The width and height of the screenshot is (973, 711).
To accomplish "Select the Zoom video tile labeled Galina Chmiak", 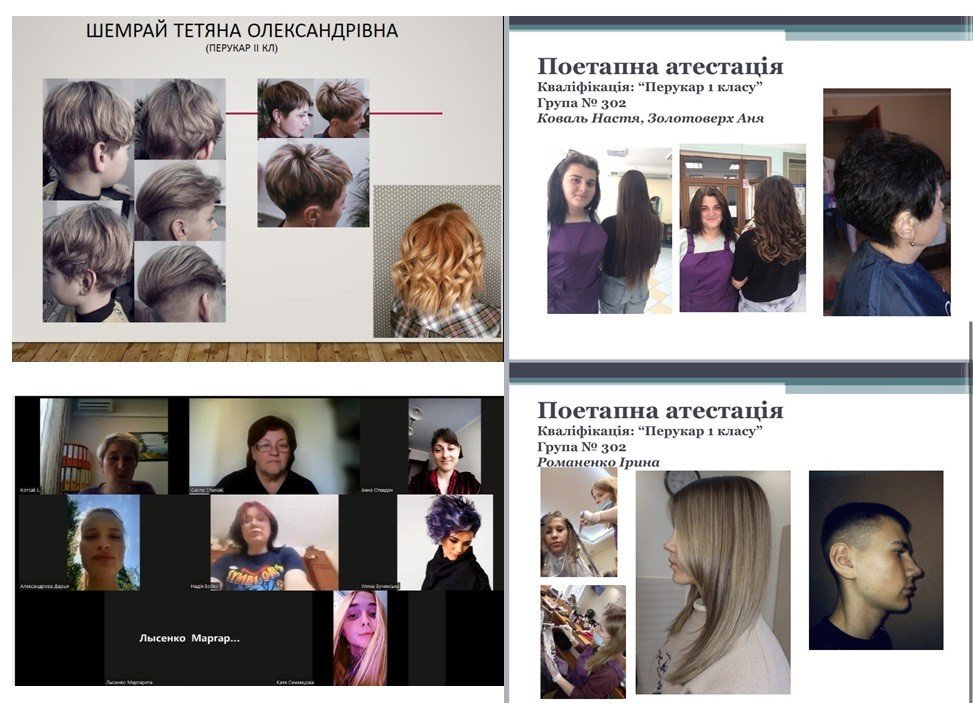I will [274, 446].
